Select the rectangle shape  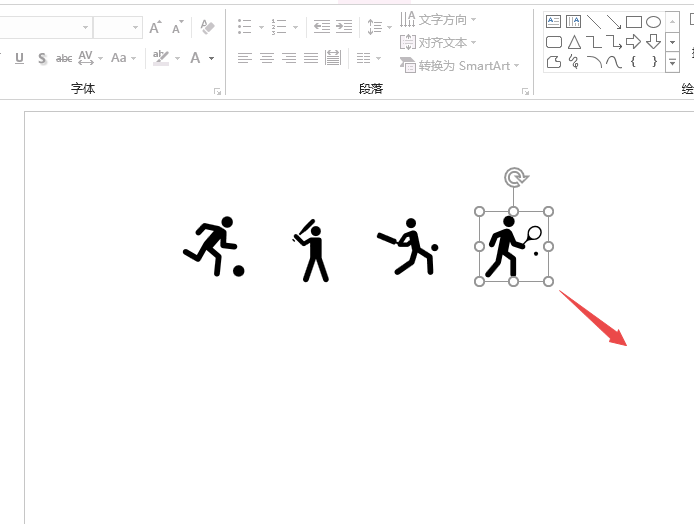pos(634,22)
